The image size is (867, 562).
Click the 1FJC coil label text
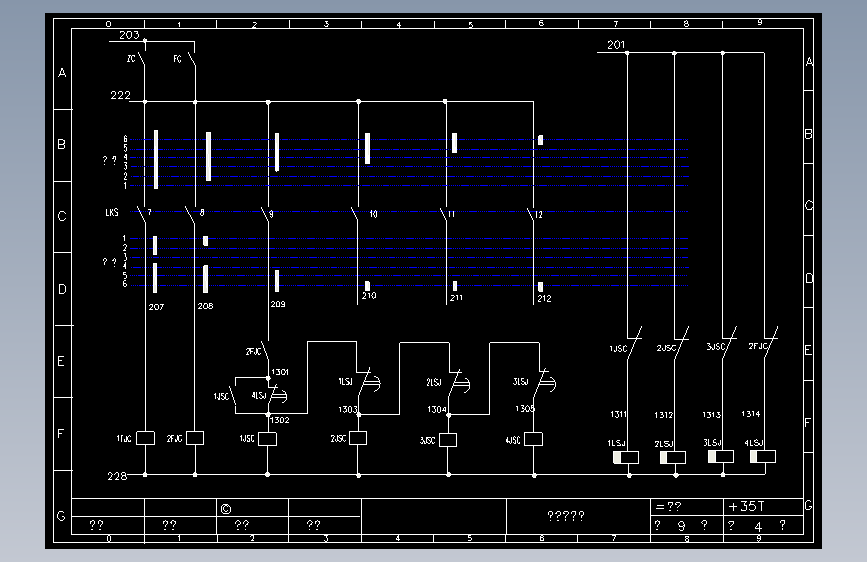(x=124, y=439)
